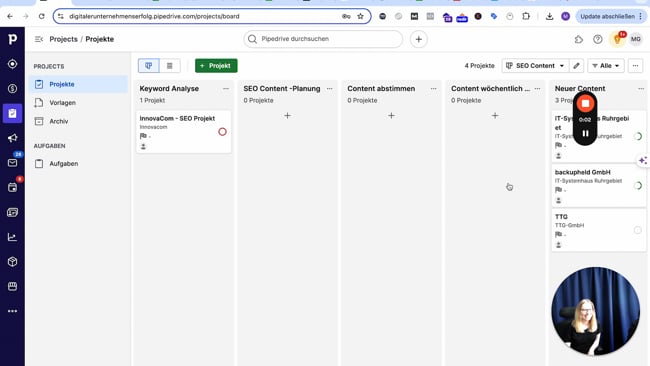Open SEO Content -Planung column options menu

[330, 88]
